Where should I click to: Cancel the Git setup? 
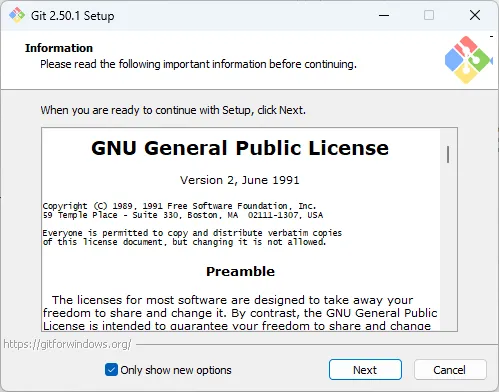point(450,370)
